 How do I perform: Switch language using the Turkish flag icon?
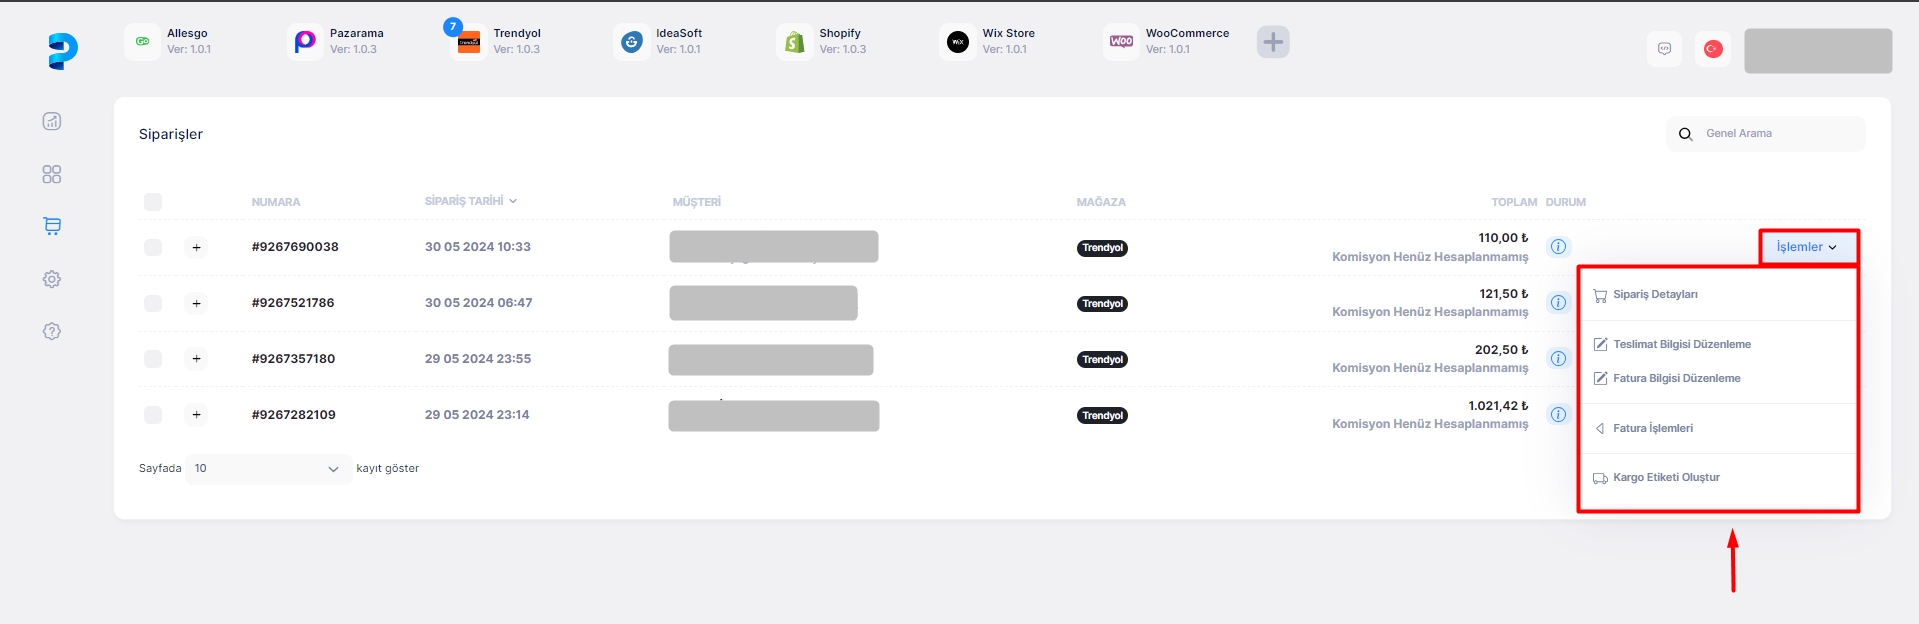click(1713, 49)
